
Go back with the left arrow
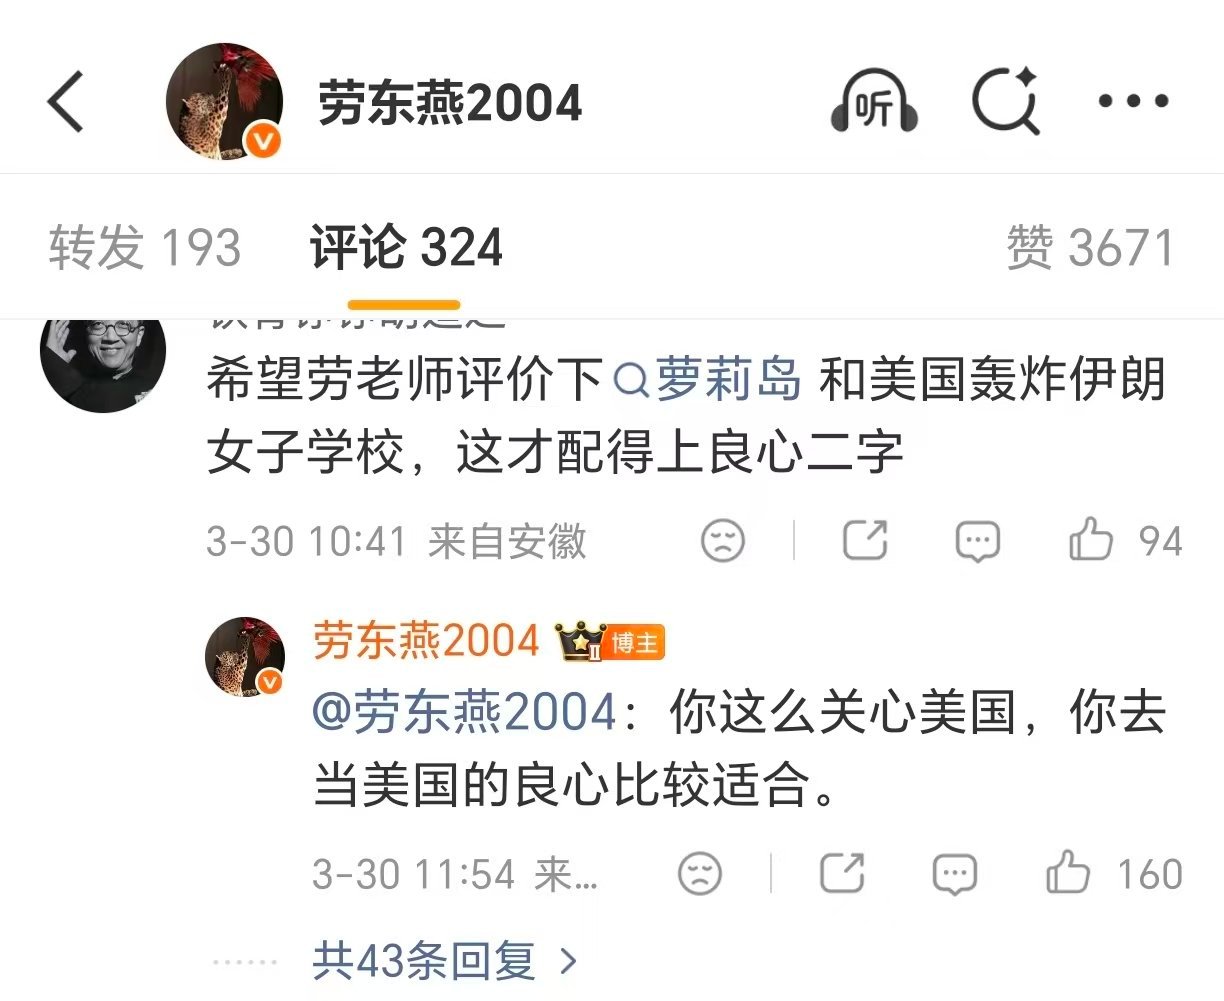click(65, 102)
